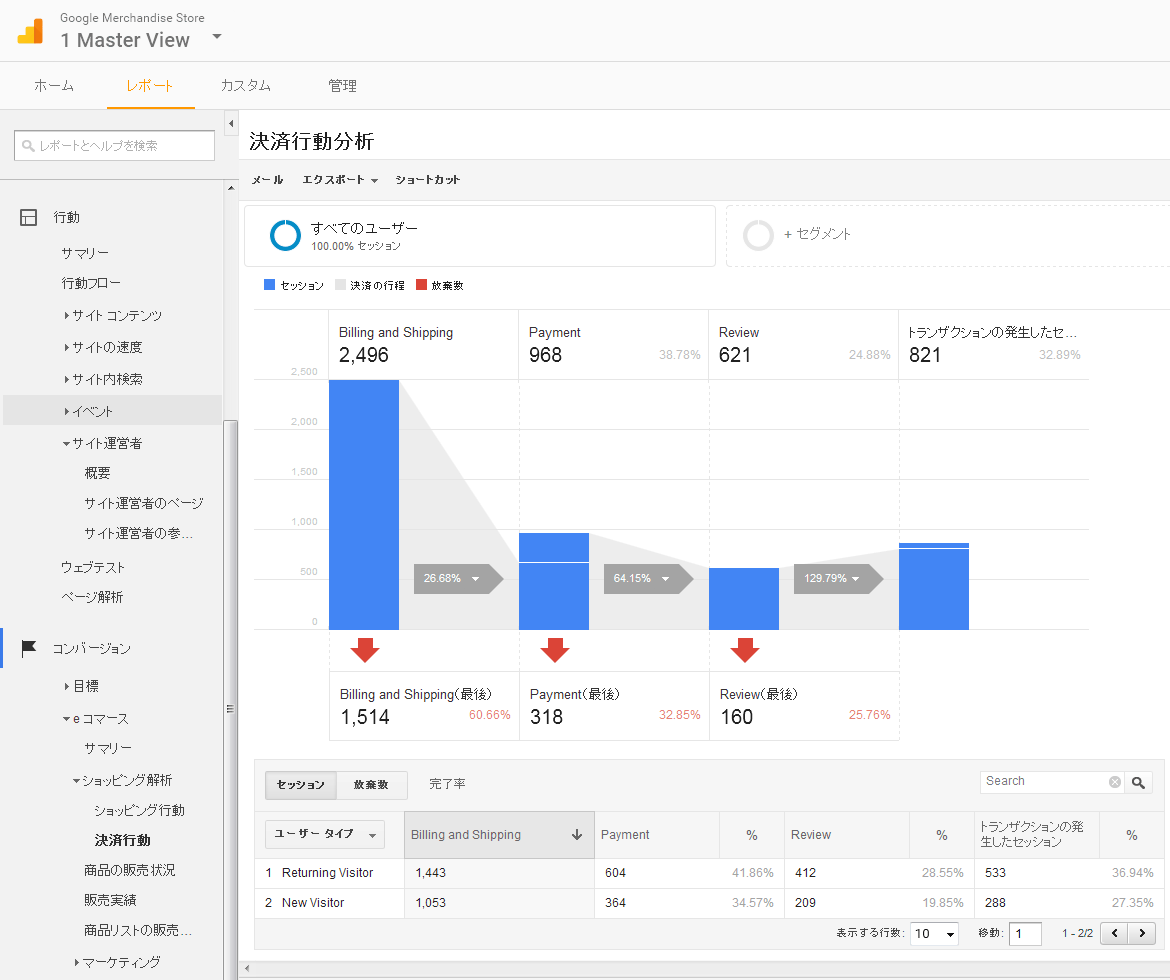
Task: Collapse the left sidebar with arrow handle
Action: point(231,123)
